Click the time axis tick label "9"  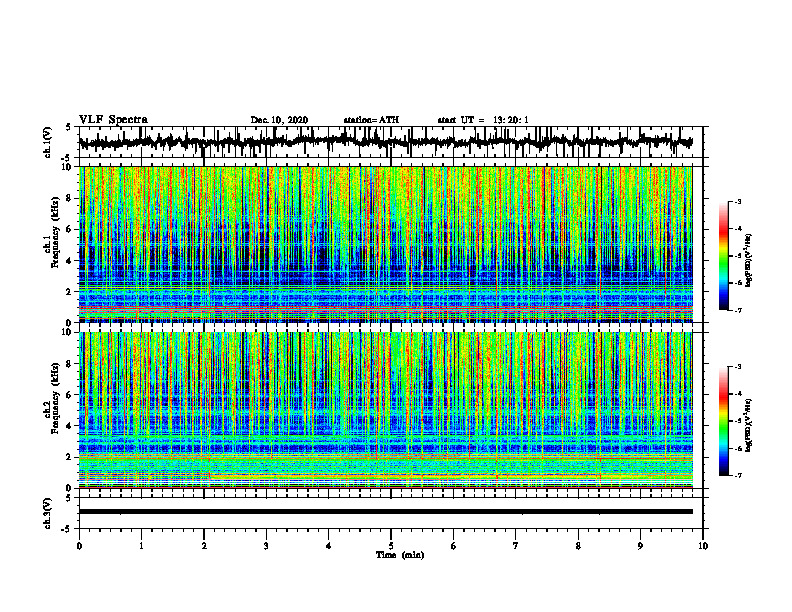pos(640,546)
